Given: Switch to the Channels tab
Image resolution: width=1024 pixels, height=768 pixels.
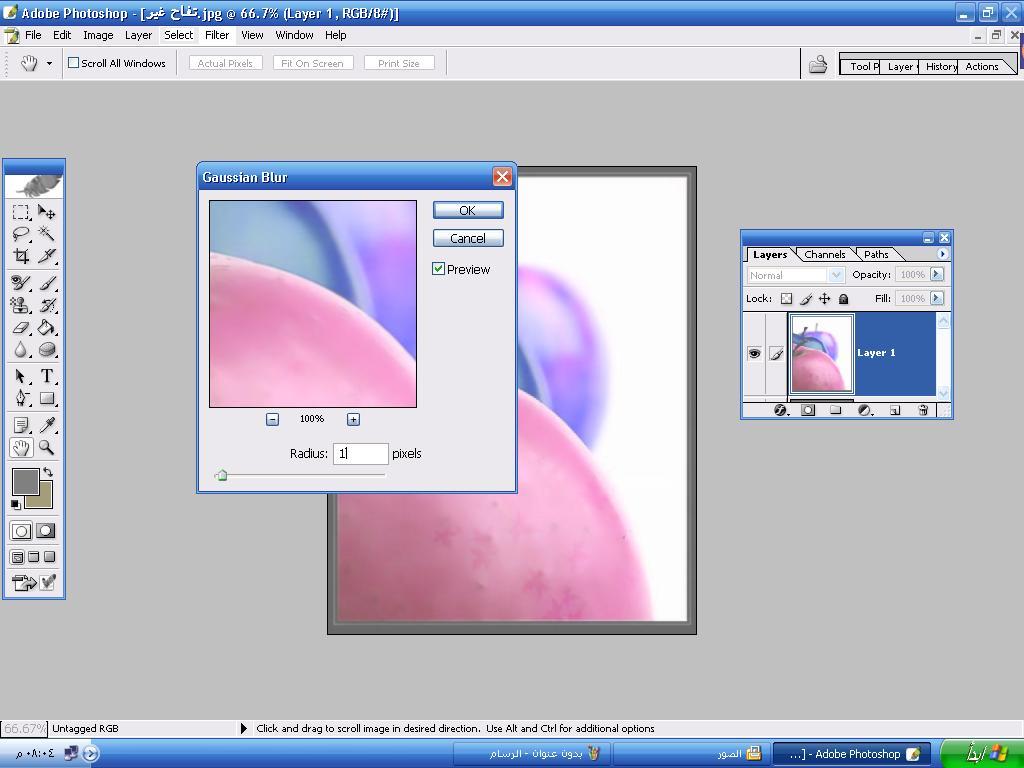Looking at the screenshot, I should [x=825, y=255].
